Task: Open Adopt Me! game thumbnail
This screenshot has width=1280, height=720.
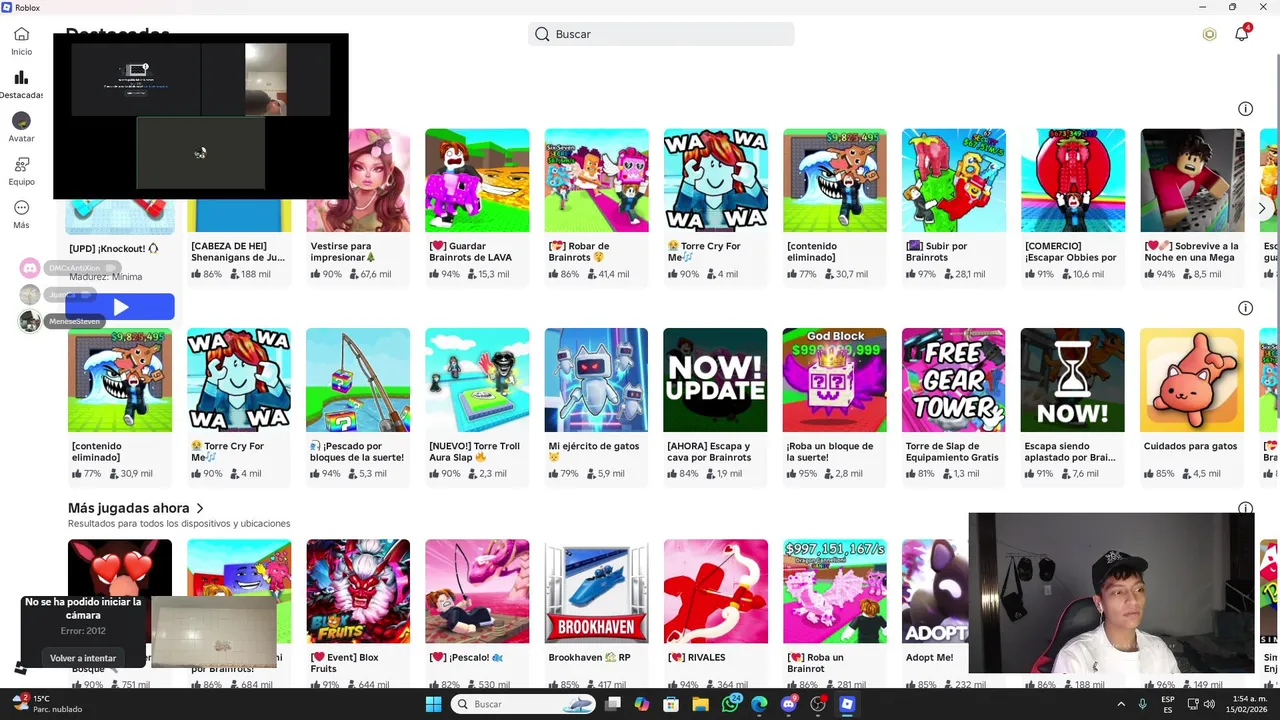Action: [935, 591]
